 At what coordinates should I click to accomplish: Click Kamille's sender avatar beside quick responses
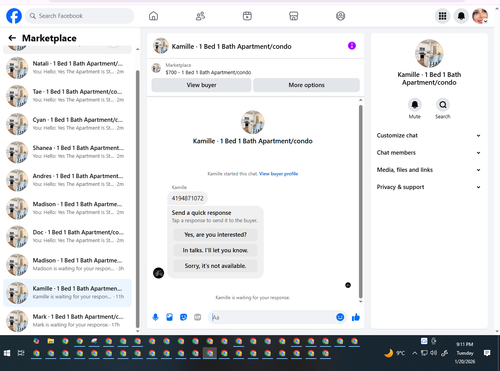(158, 273)
